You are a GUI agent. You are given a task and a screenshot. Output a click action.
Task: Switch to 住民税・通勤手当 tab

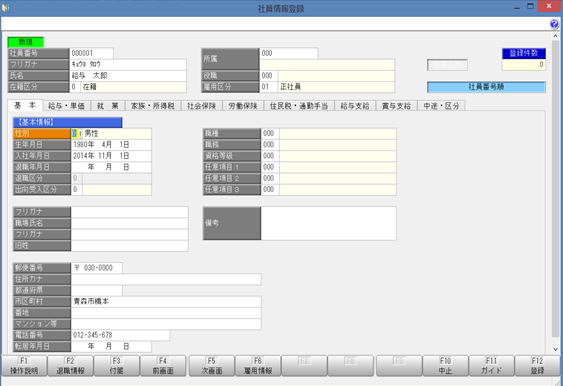[x=299, y=106]
